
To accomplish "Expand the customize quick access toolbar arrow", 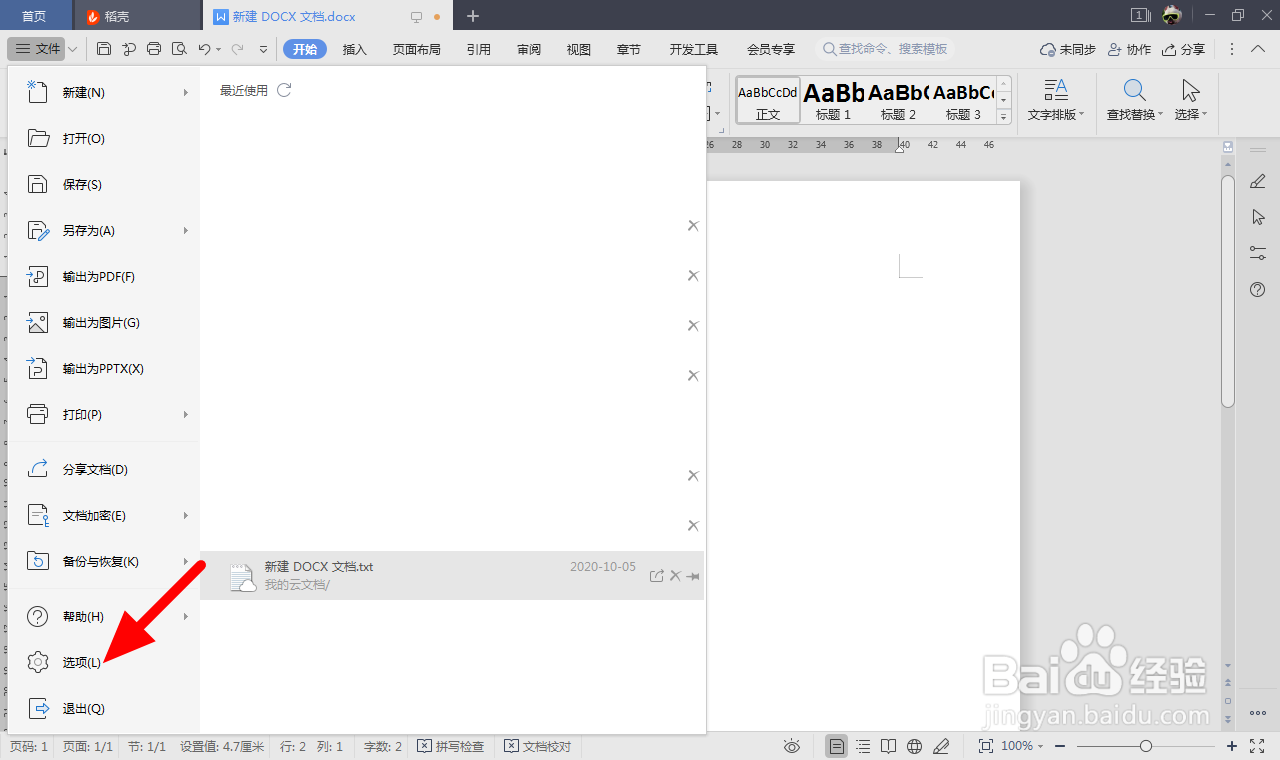I will [264, 49].
